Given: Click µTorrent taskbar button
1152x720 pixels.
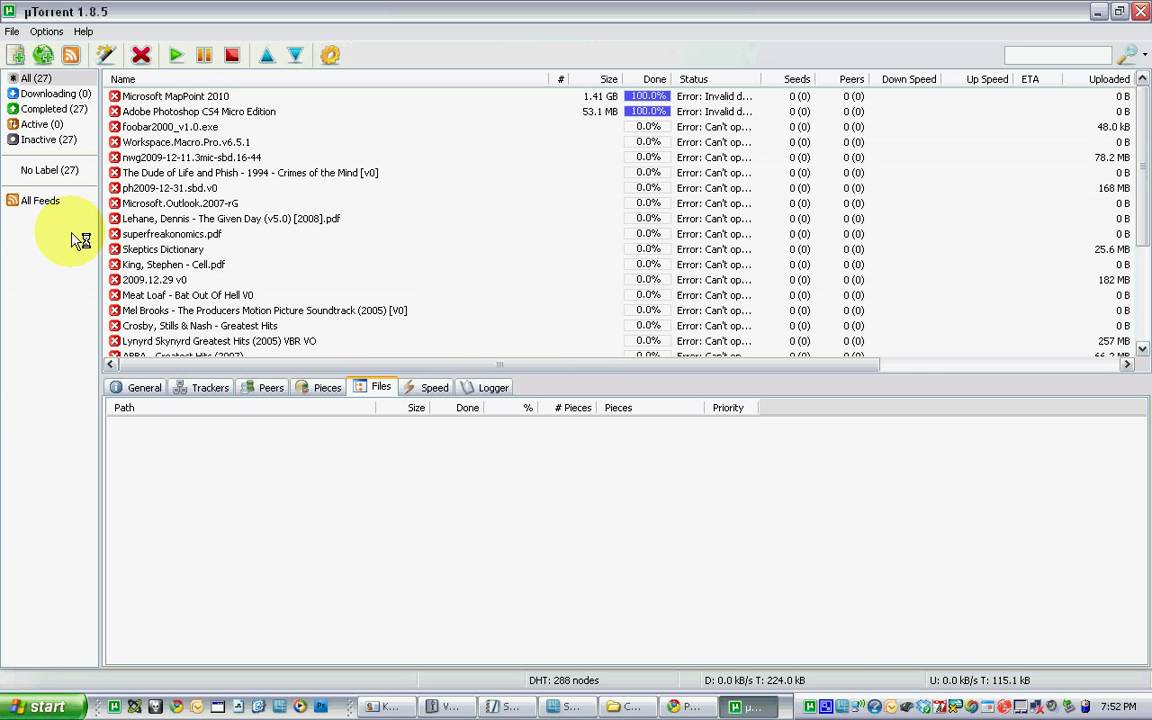Looking at the screenshot, I should tap(746, 707).
